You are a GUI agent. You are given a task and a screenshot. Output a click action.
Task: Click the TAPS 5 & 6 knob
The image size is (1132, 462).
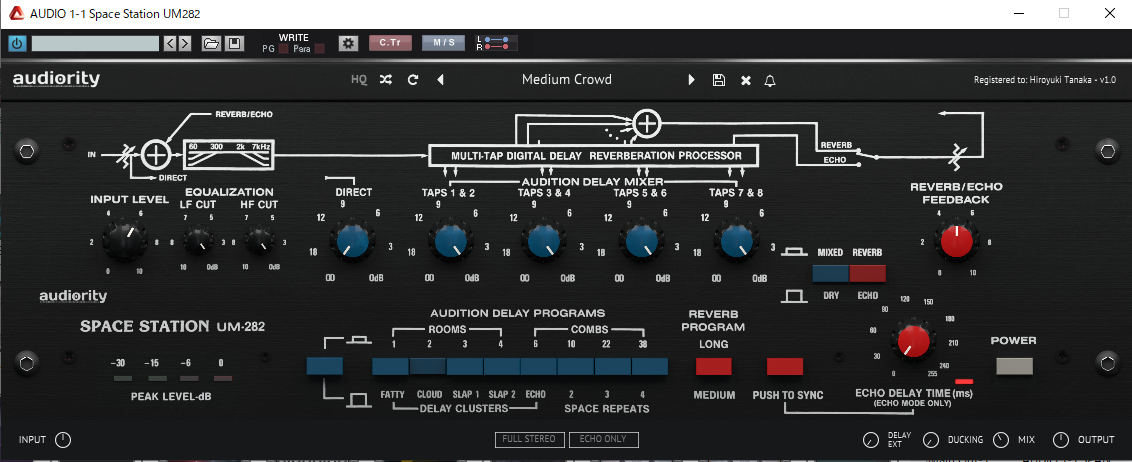640,243
